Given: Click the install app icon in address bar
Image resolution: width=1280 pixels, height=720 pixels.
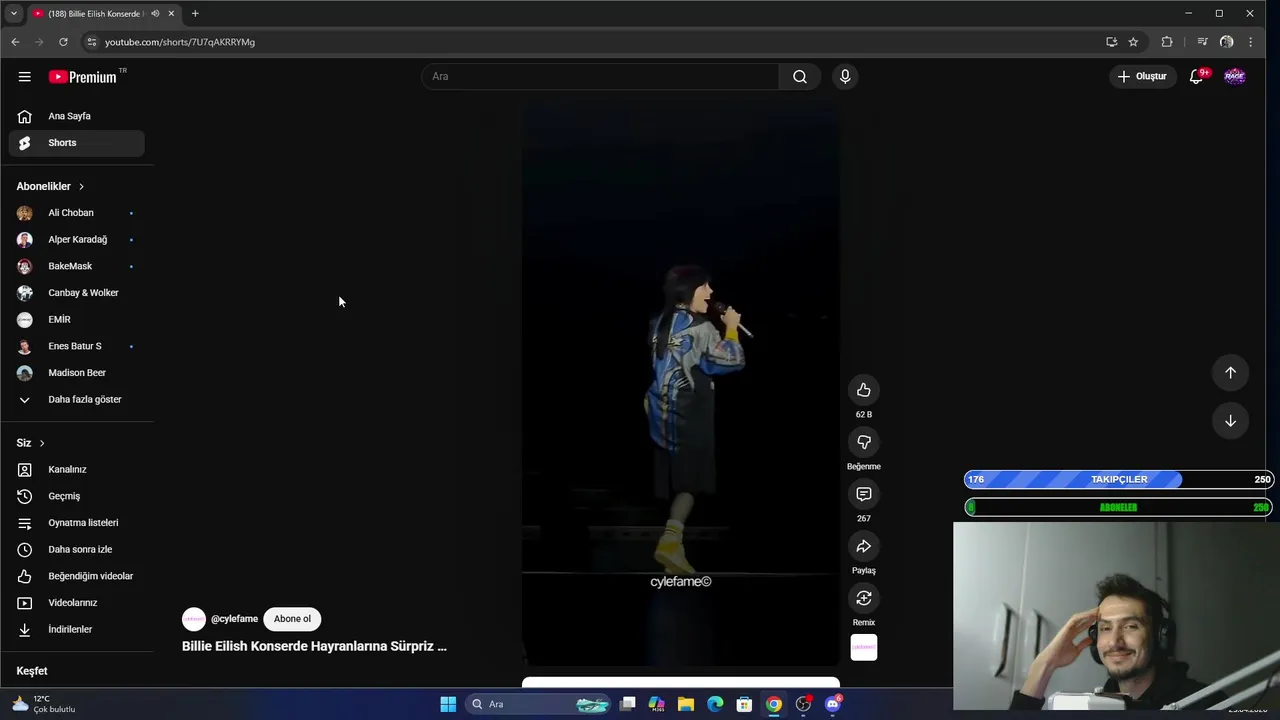Looking at the screenshot, I should 1111,42.
